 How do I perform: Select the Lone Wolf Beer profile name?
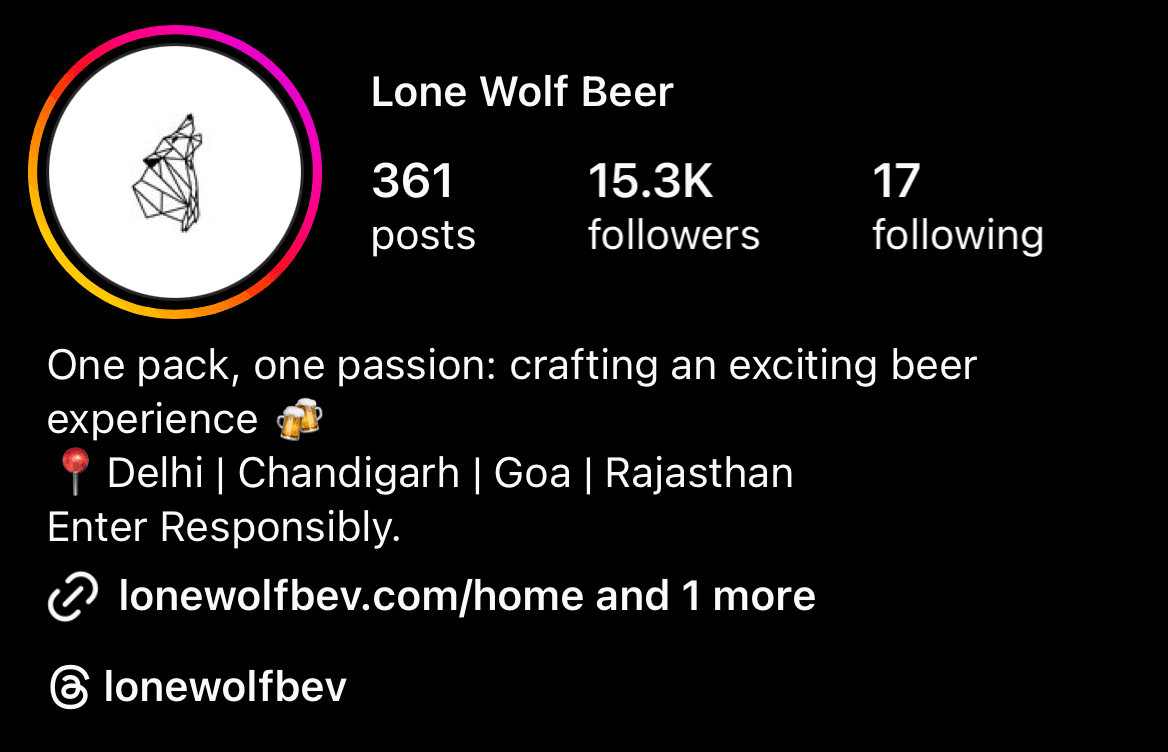(522, 92)
